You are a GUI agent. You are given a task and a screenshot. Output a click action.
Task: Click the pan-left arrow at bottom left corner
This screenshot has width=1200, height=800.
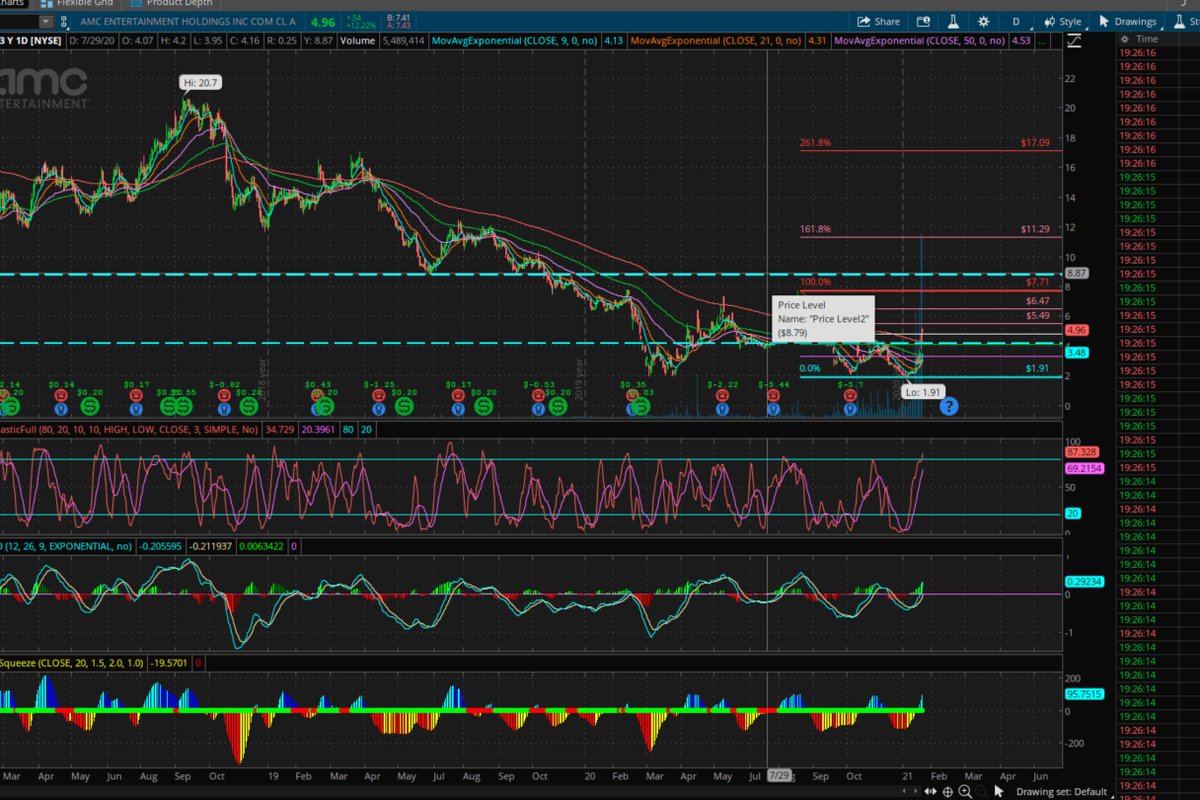905,791
